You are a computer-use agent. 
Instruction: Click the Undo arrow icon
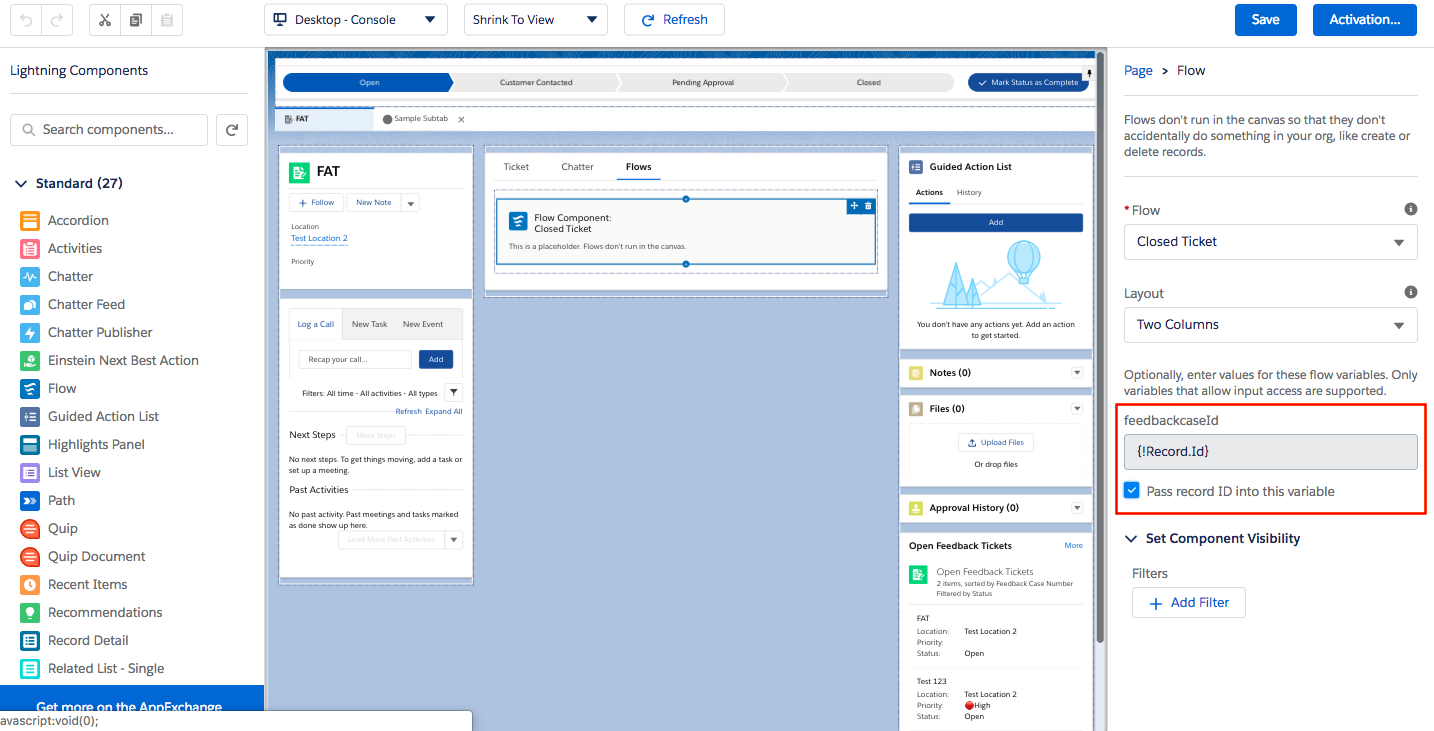[x=27, y=20]
